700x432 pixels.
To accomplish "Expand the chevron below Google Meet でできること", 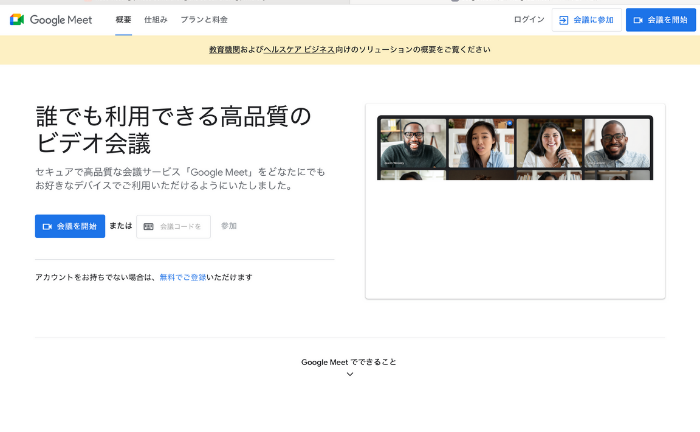I will (350, 374).
